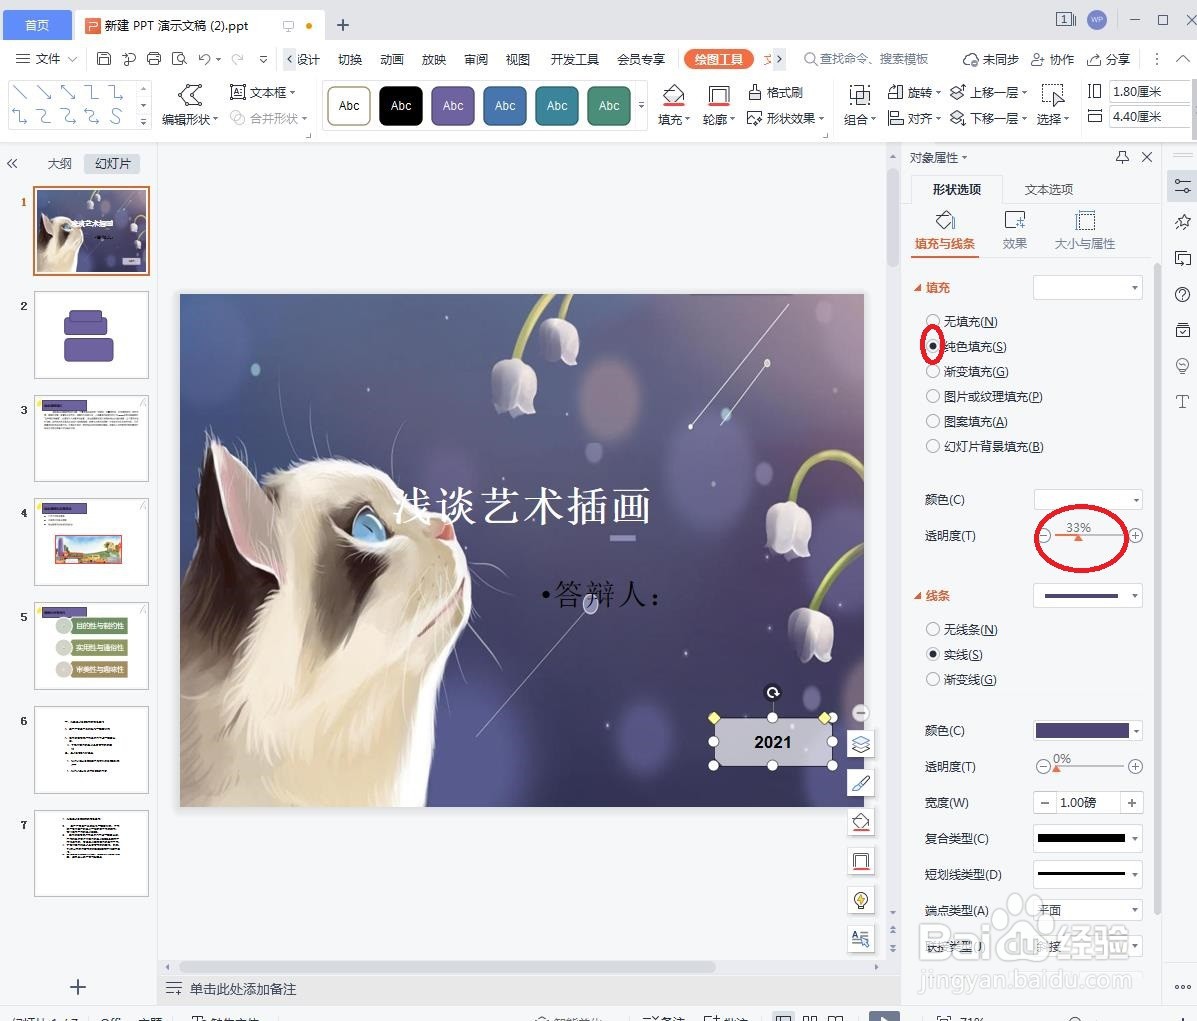The width and height of the screenshot is (1197, 1021).
Task: Select the 格式刷 format painter
Action: [776, 92]
